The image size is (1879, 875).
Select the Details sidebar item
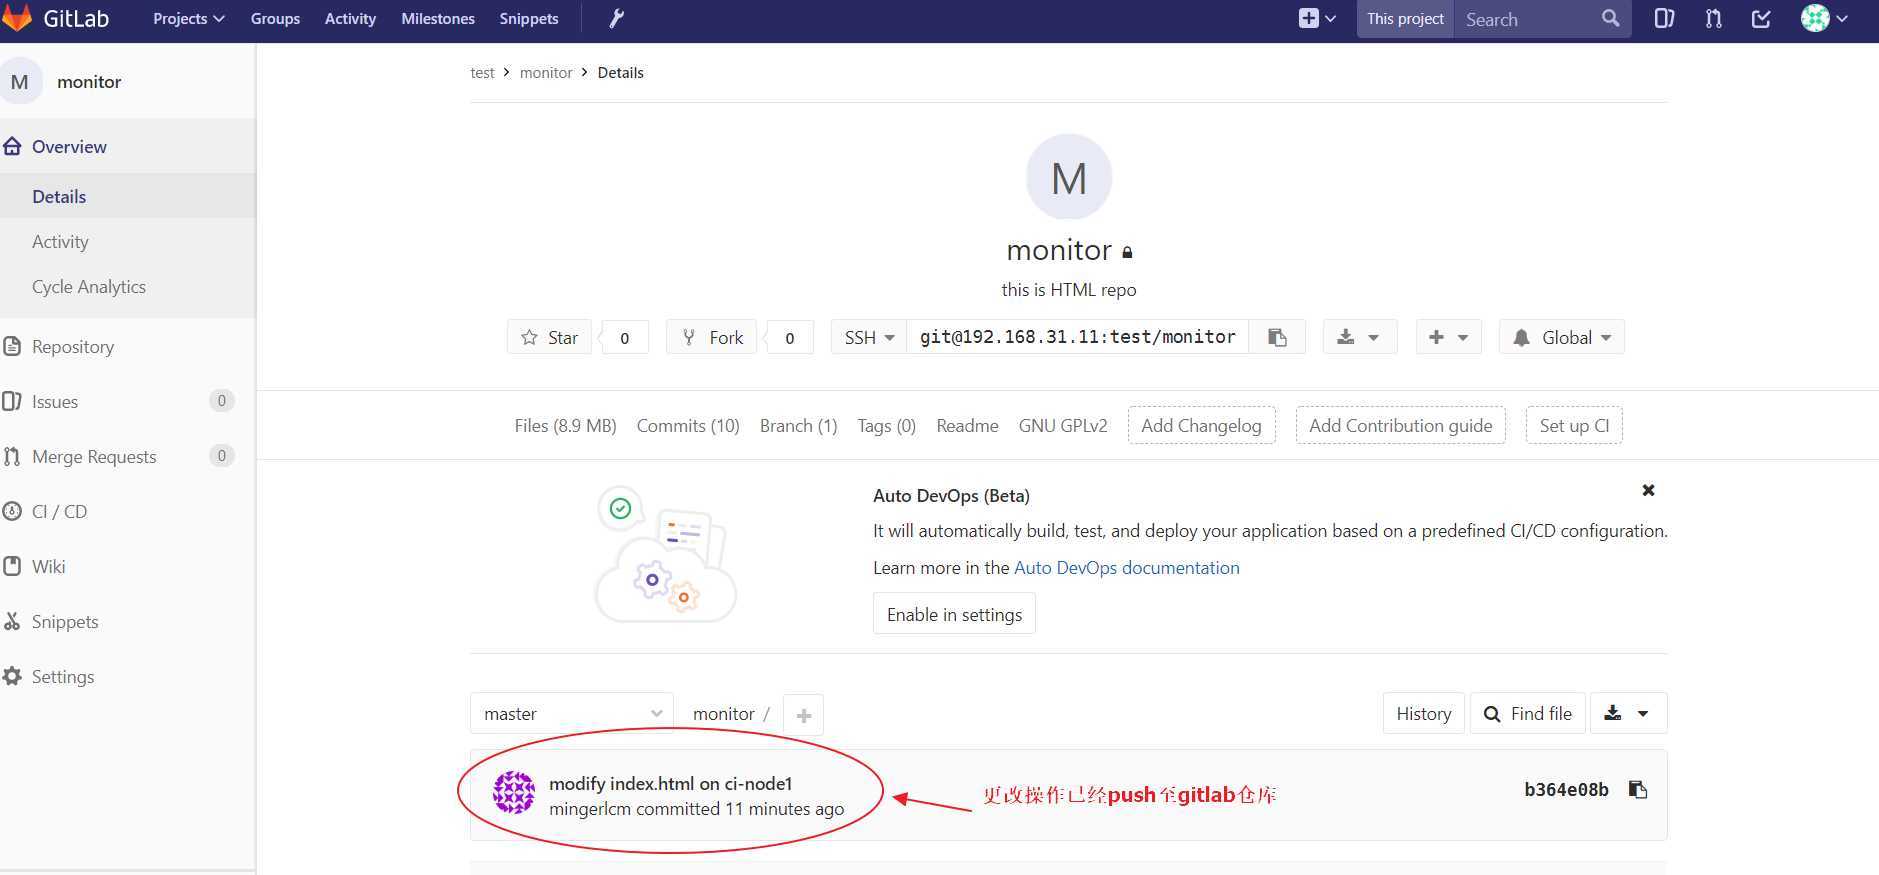coord(128,196)
